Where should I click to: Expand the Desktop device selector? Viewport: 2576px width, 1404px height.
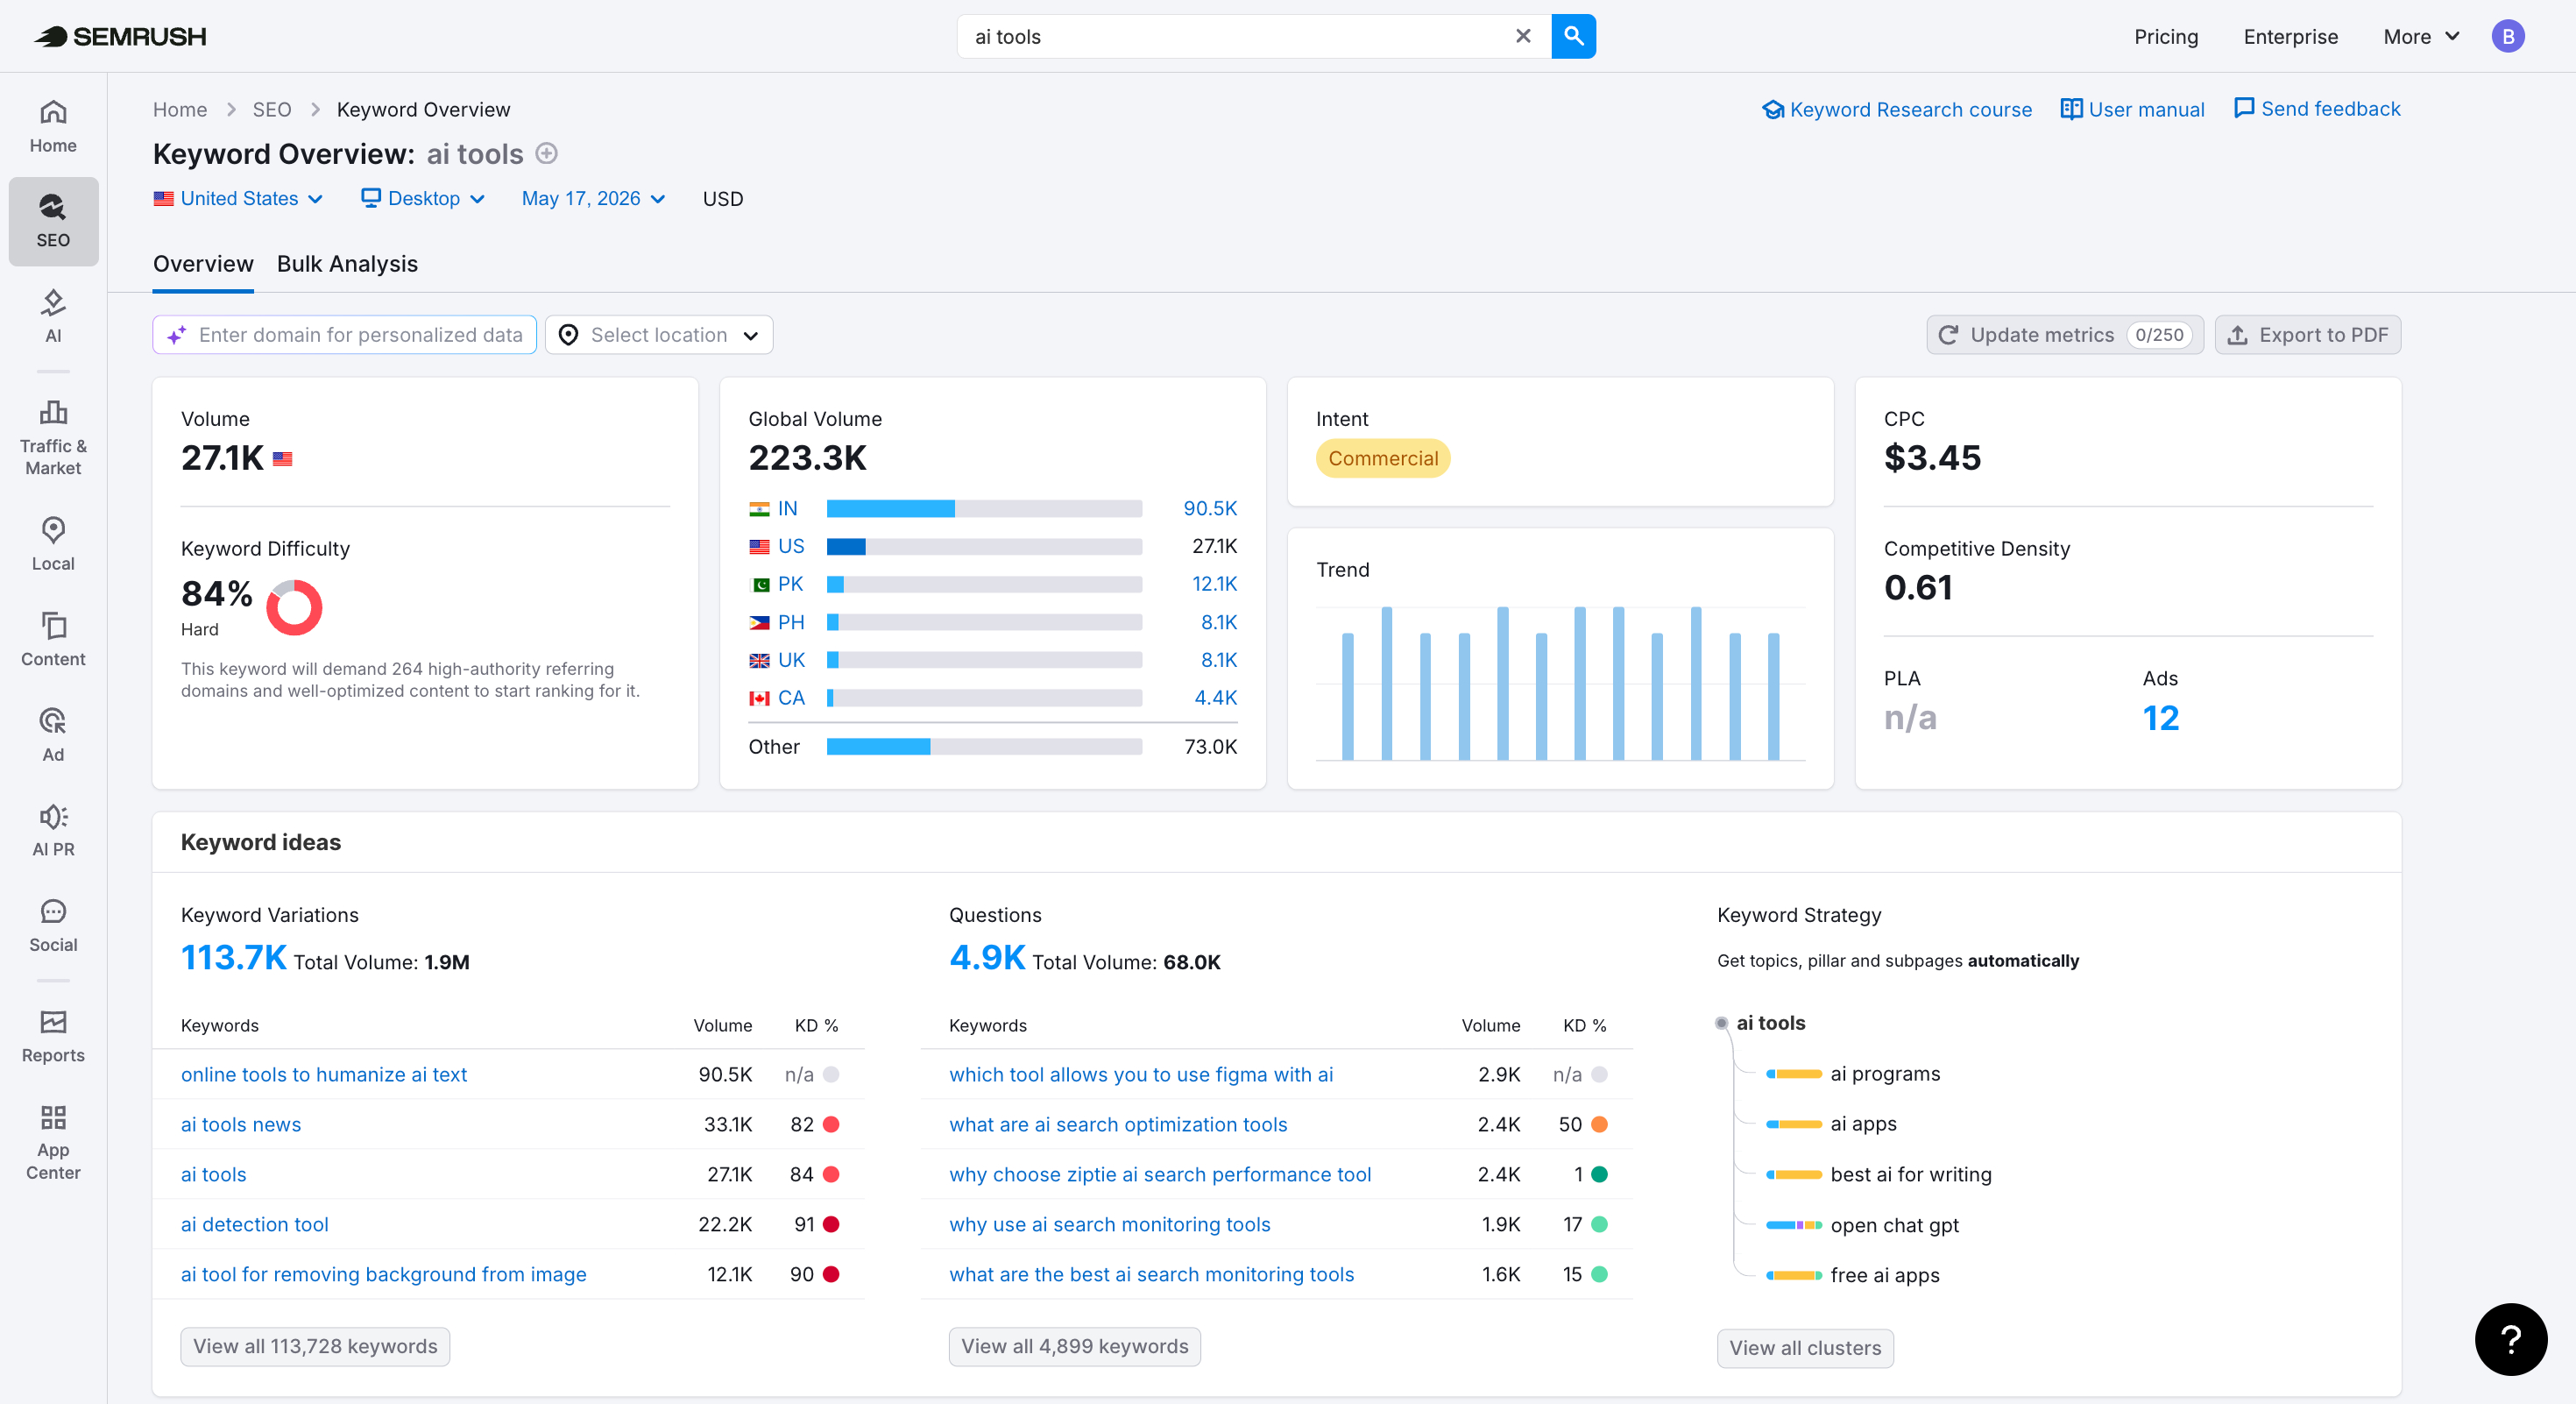point(423,199)
